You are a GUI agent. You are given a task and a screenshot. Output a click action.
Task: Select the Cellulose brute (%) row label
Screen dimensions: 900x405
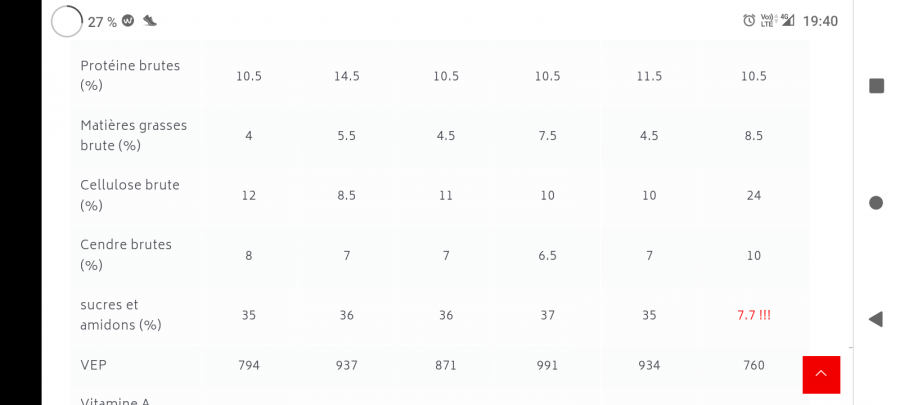tap(130, 196)
